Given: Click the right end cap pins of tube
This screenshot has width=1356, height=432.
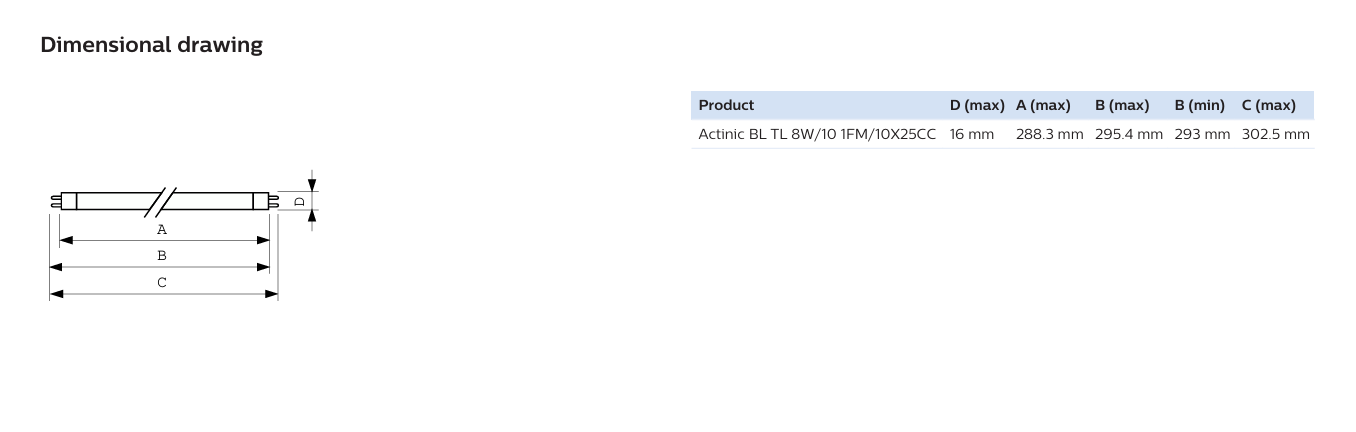Looking at the screenshot, I should coord(272,200).
